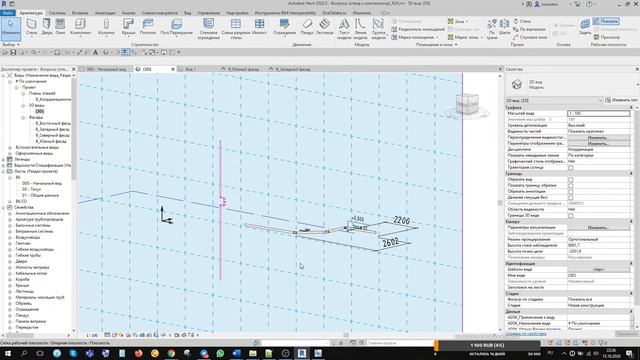Click the View scale 1:100 field
The width and height of the screenshot is (640, 360).
coord(598,113)
